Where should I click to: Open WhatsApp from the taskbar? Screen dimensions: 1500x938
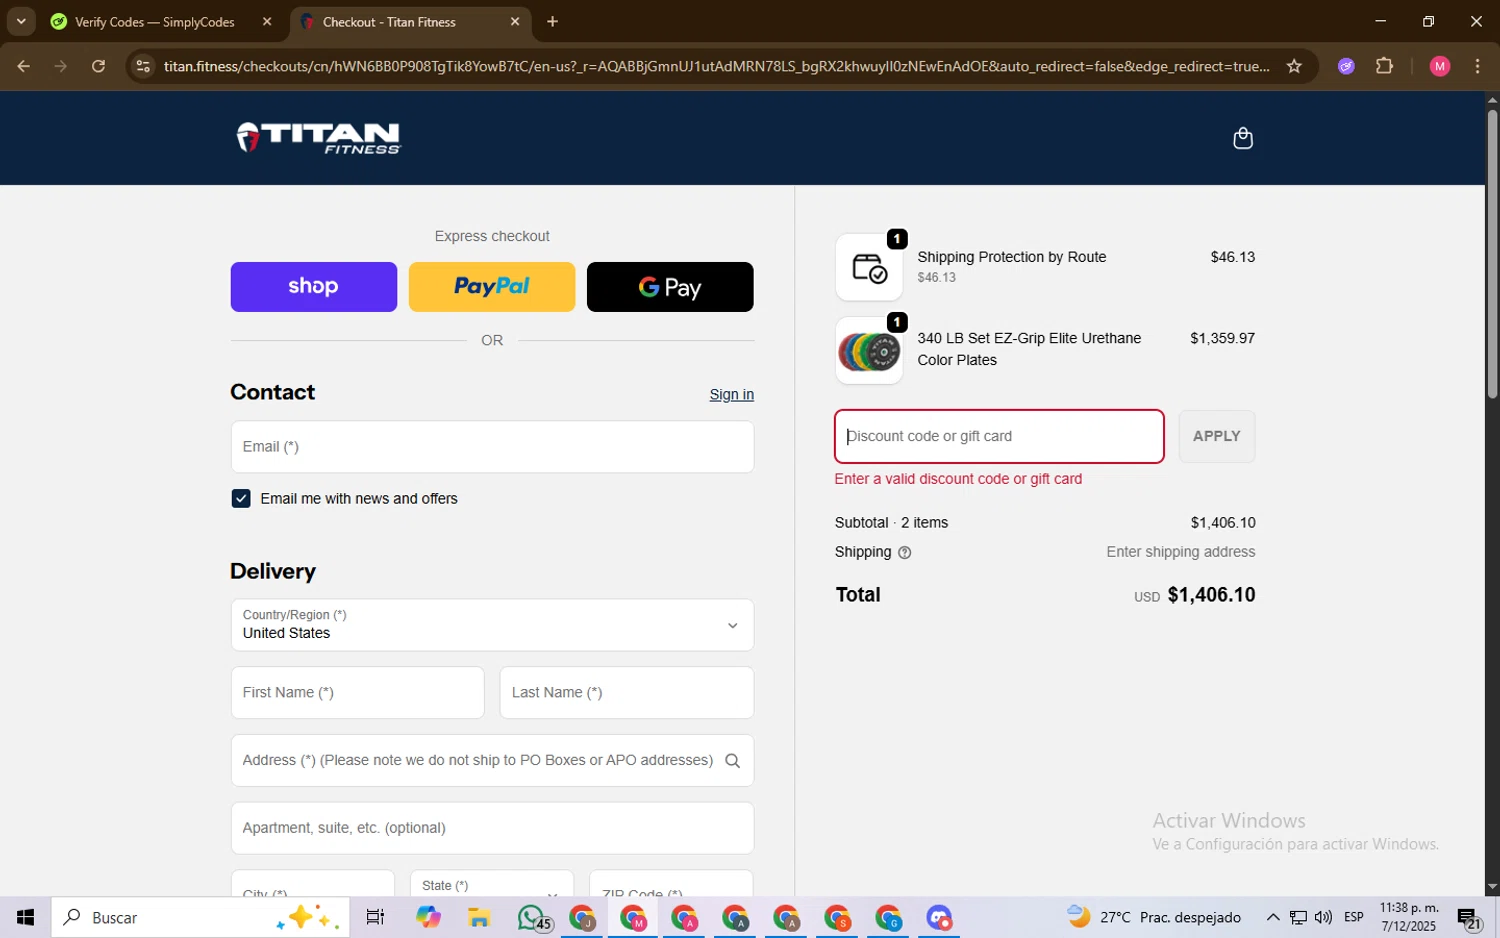[532, 917]
